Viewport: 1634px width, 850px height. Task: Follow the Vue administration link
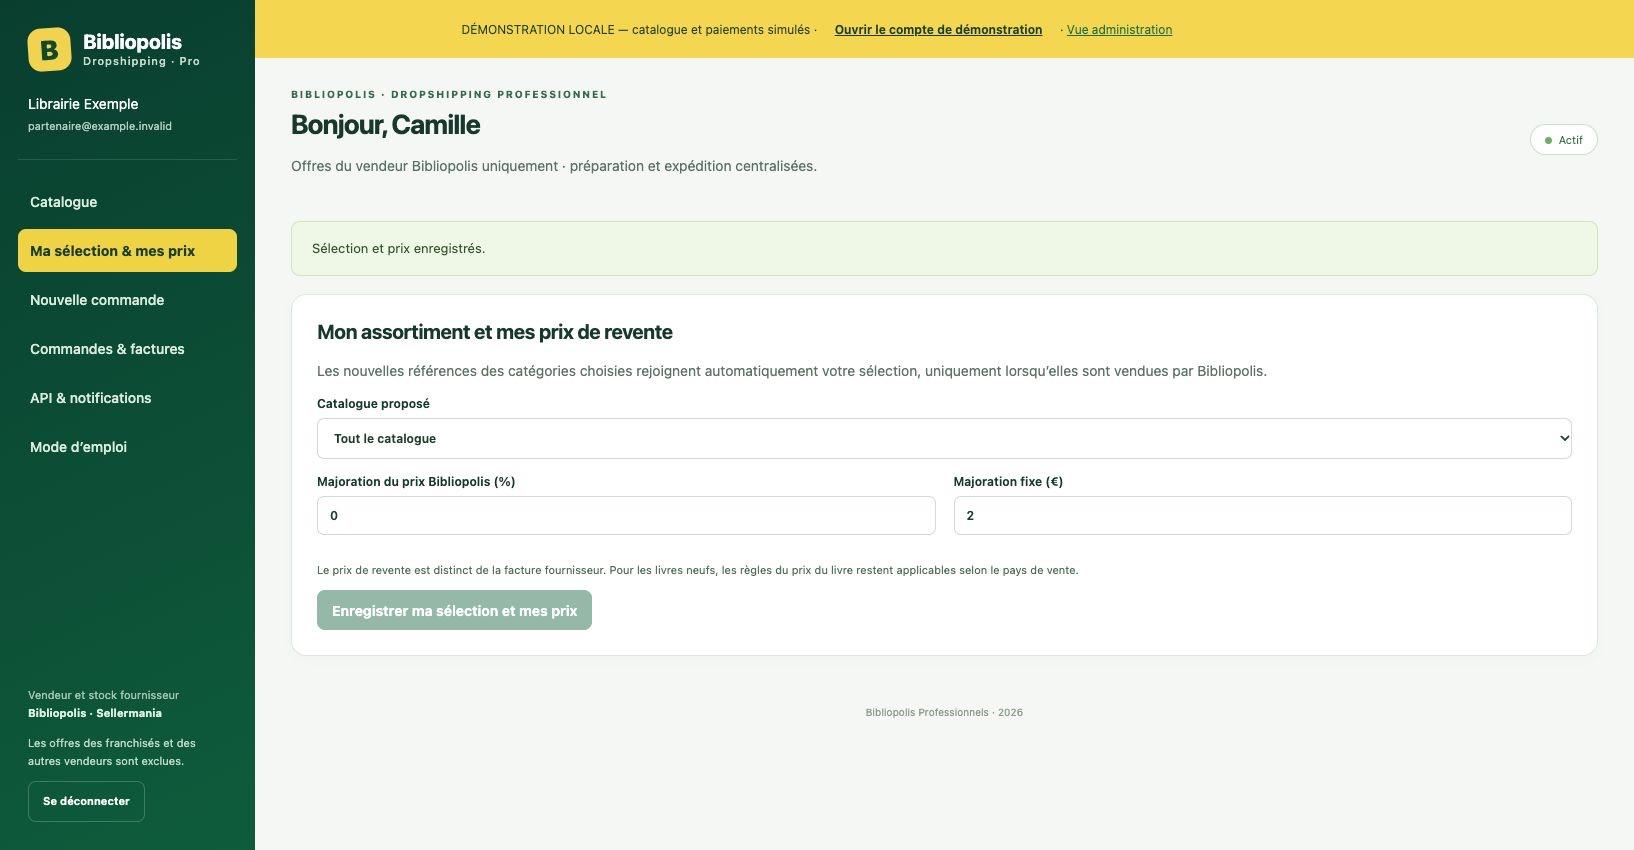pyautogui.click(x=1119, y=30)
